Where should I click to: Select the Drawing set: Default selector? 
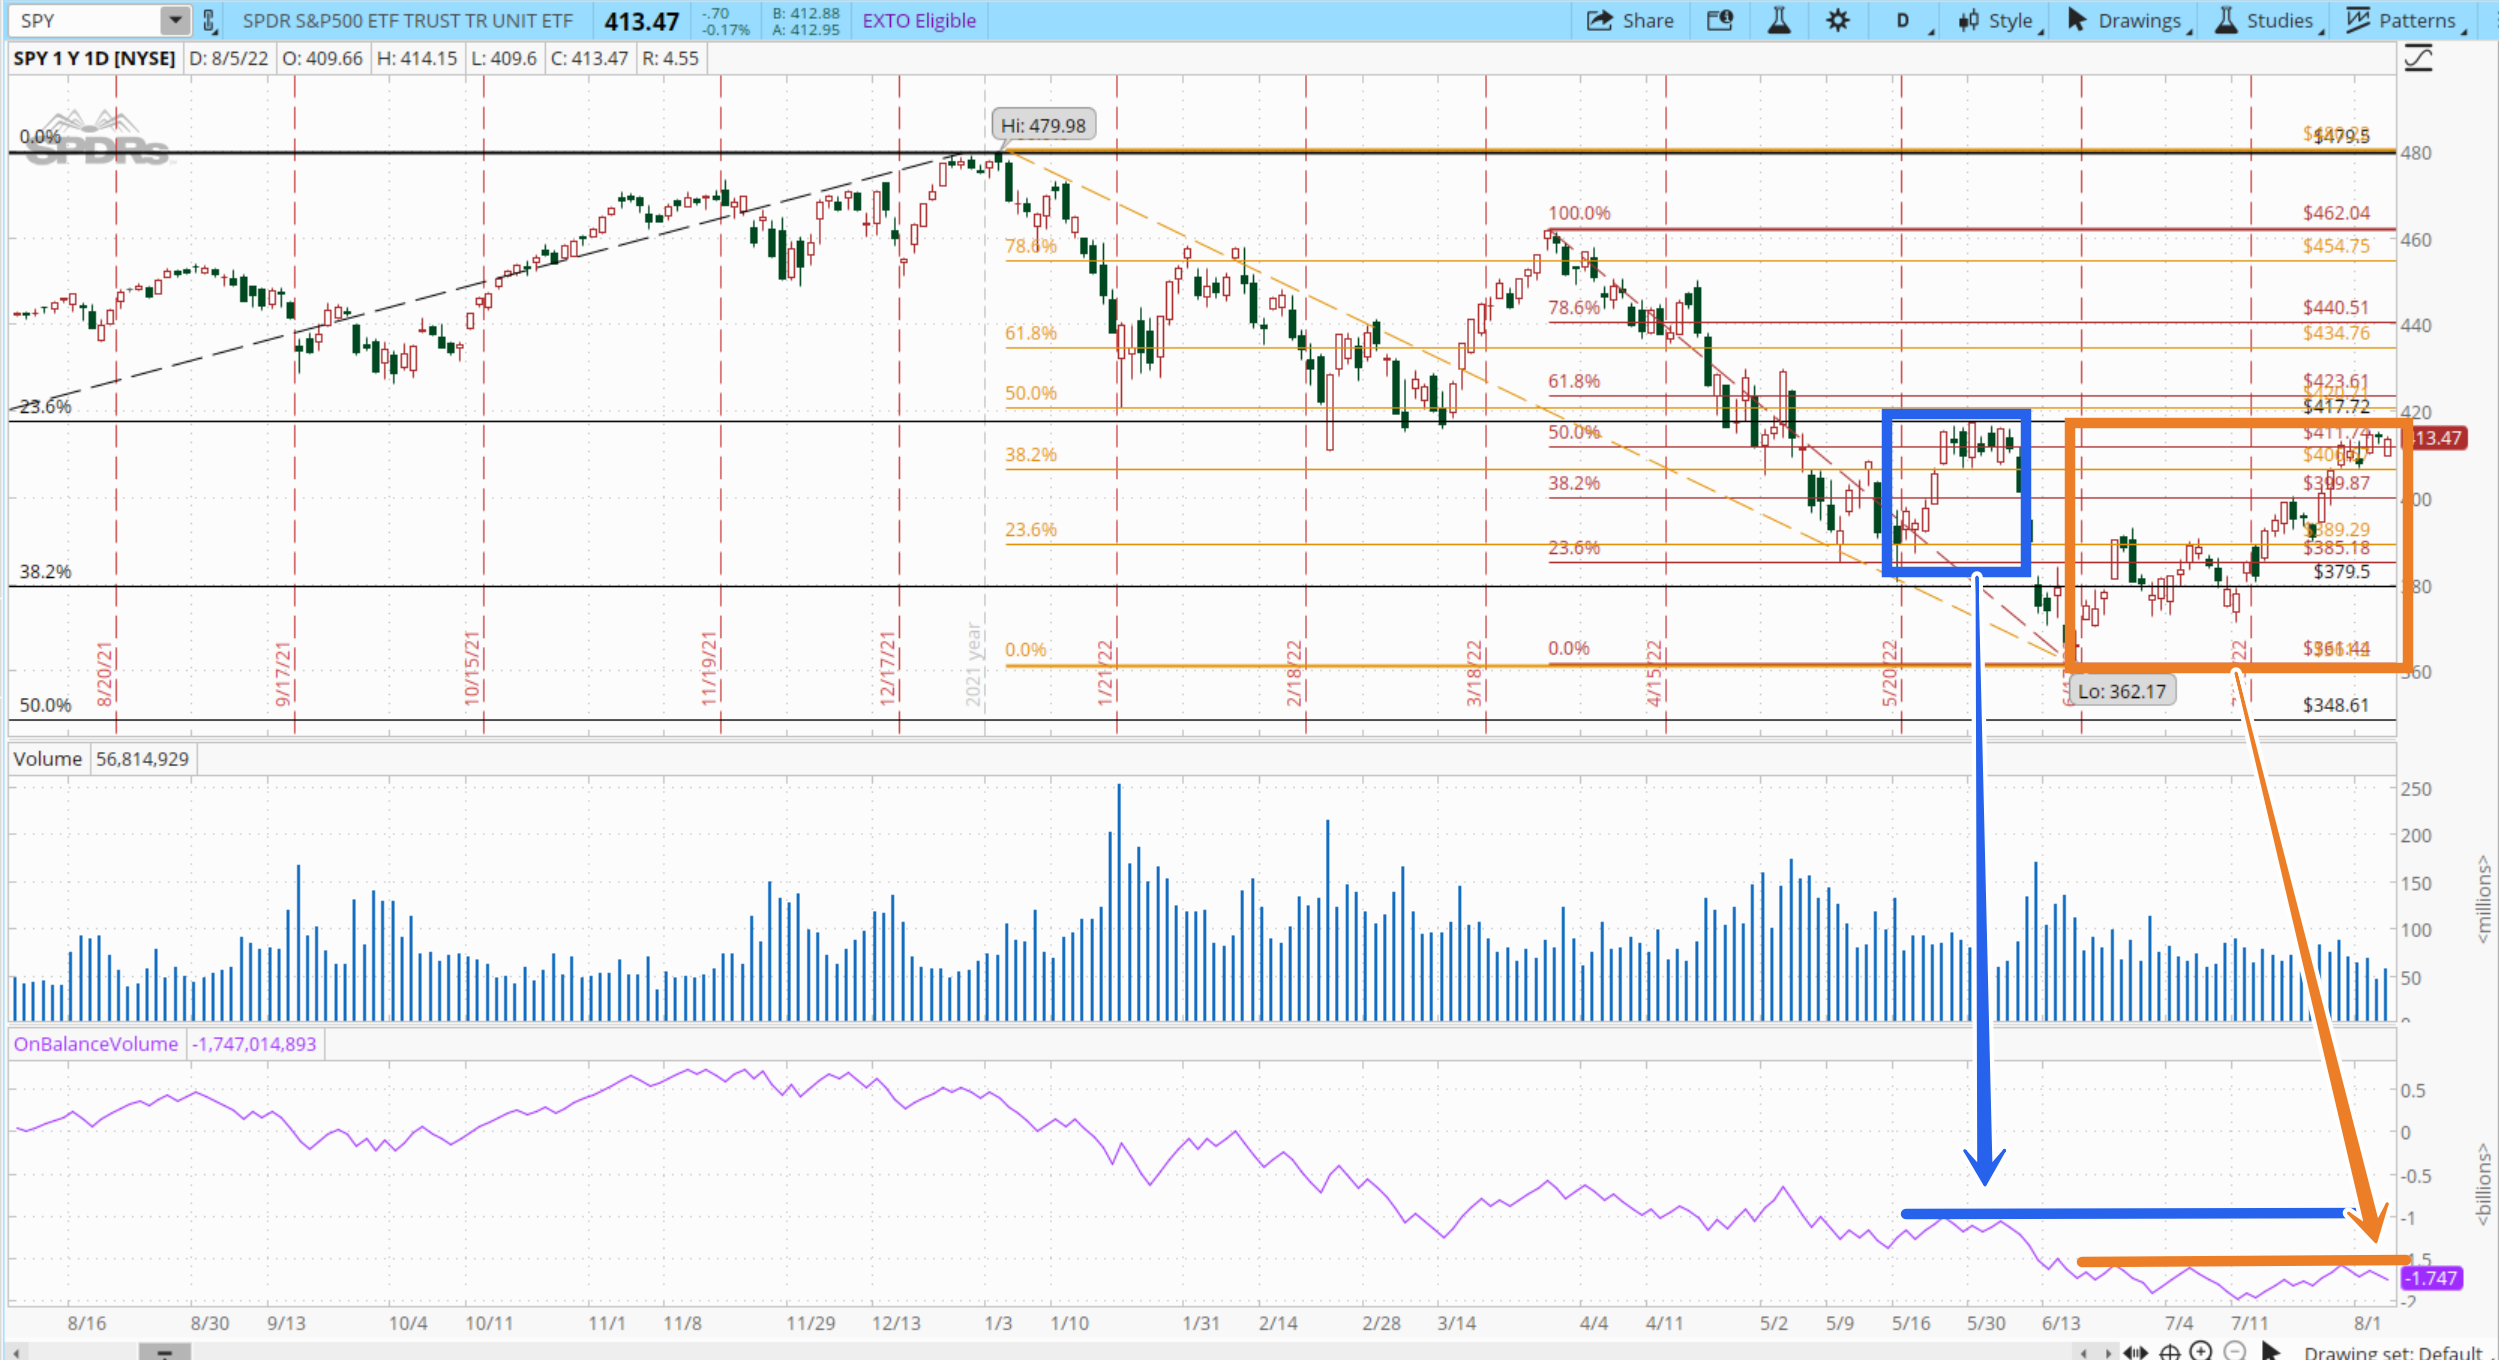2393,1352
